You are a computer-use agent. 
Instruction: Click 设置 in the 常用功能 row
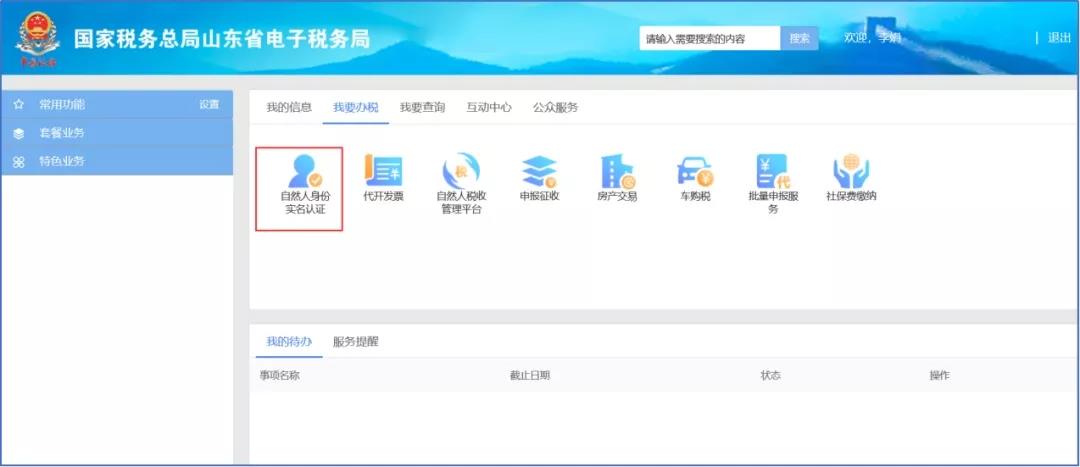(x=209, y=105)
